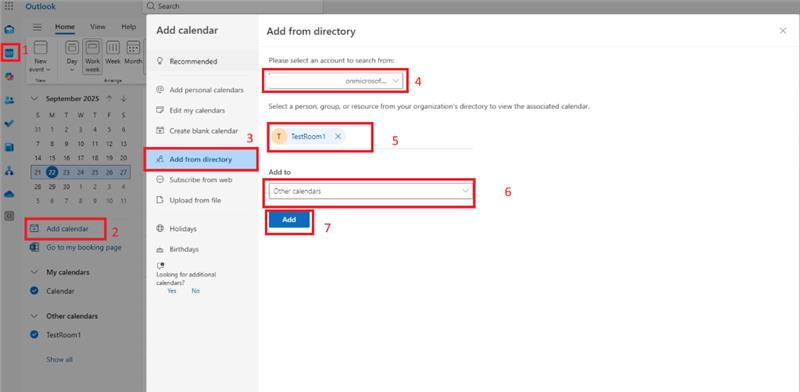Select Create blank calendar
Viewport: 800px width, 392px height.
click(x=202, y=131)
